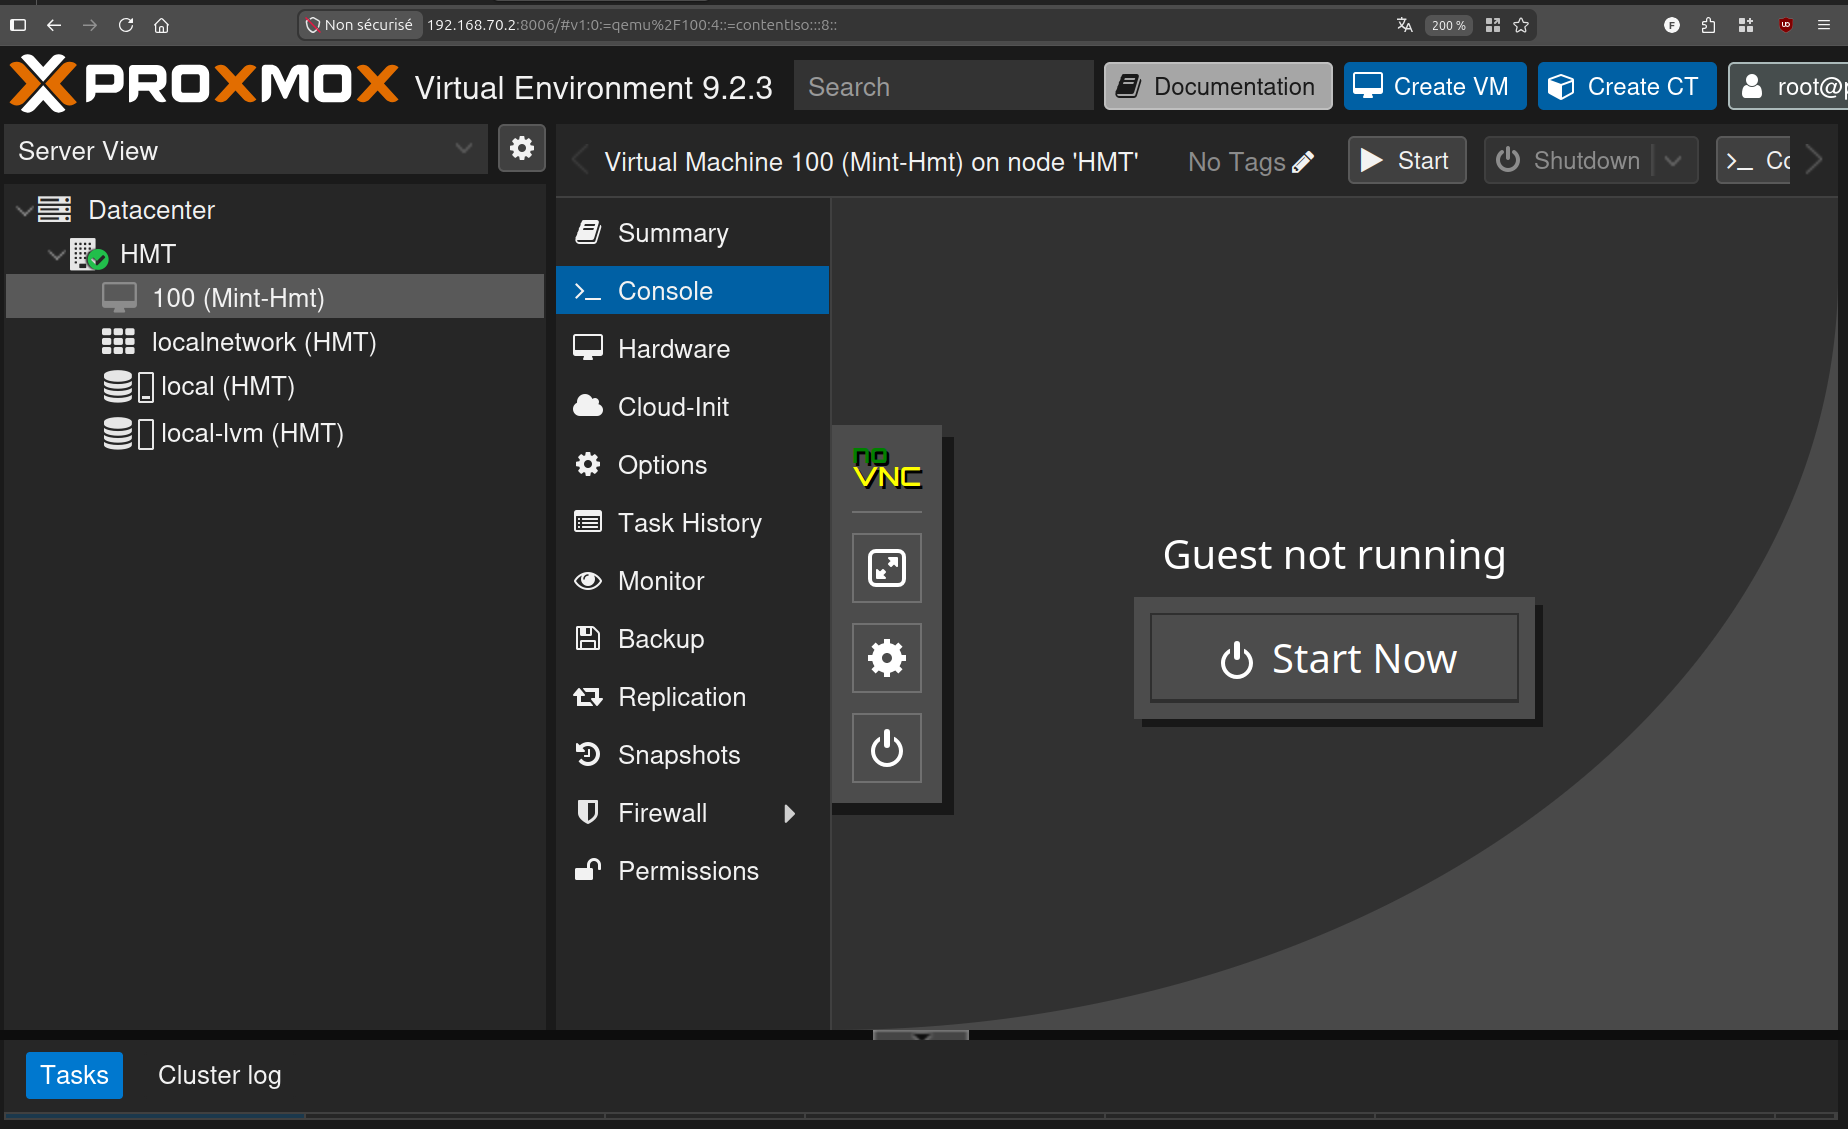Select local (HMT) storage in tree

274,386
